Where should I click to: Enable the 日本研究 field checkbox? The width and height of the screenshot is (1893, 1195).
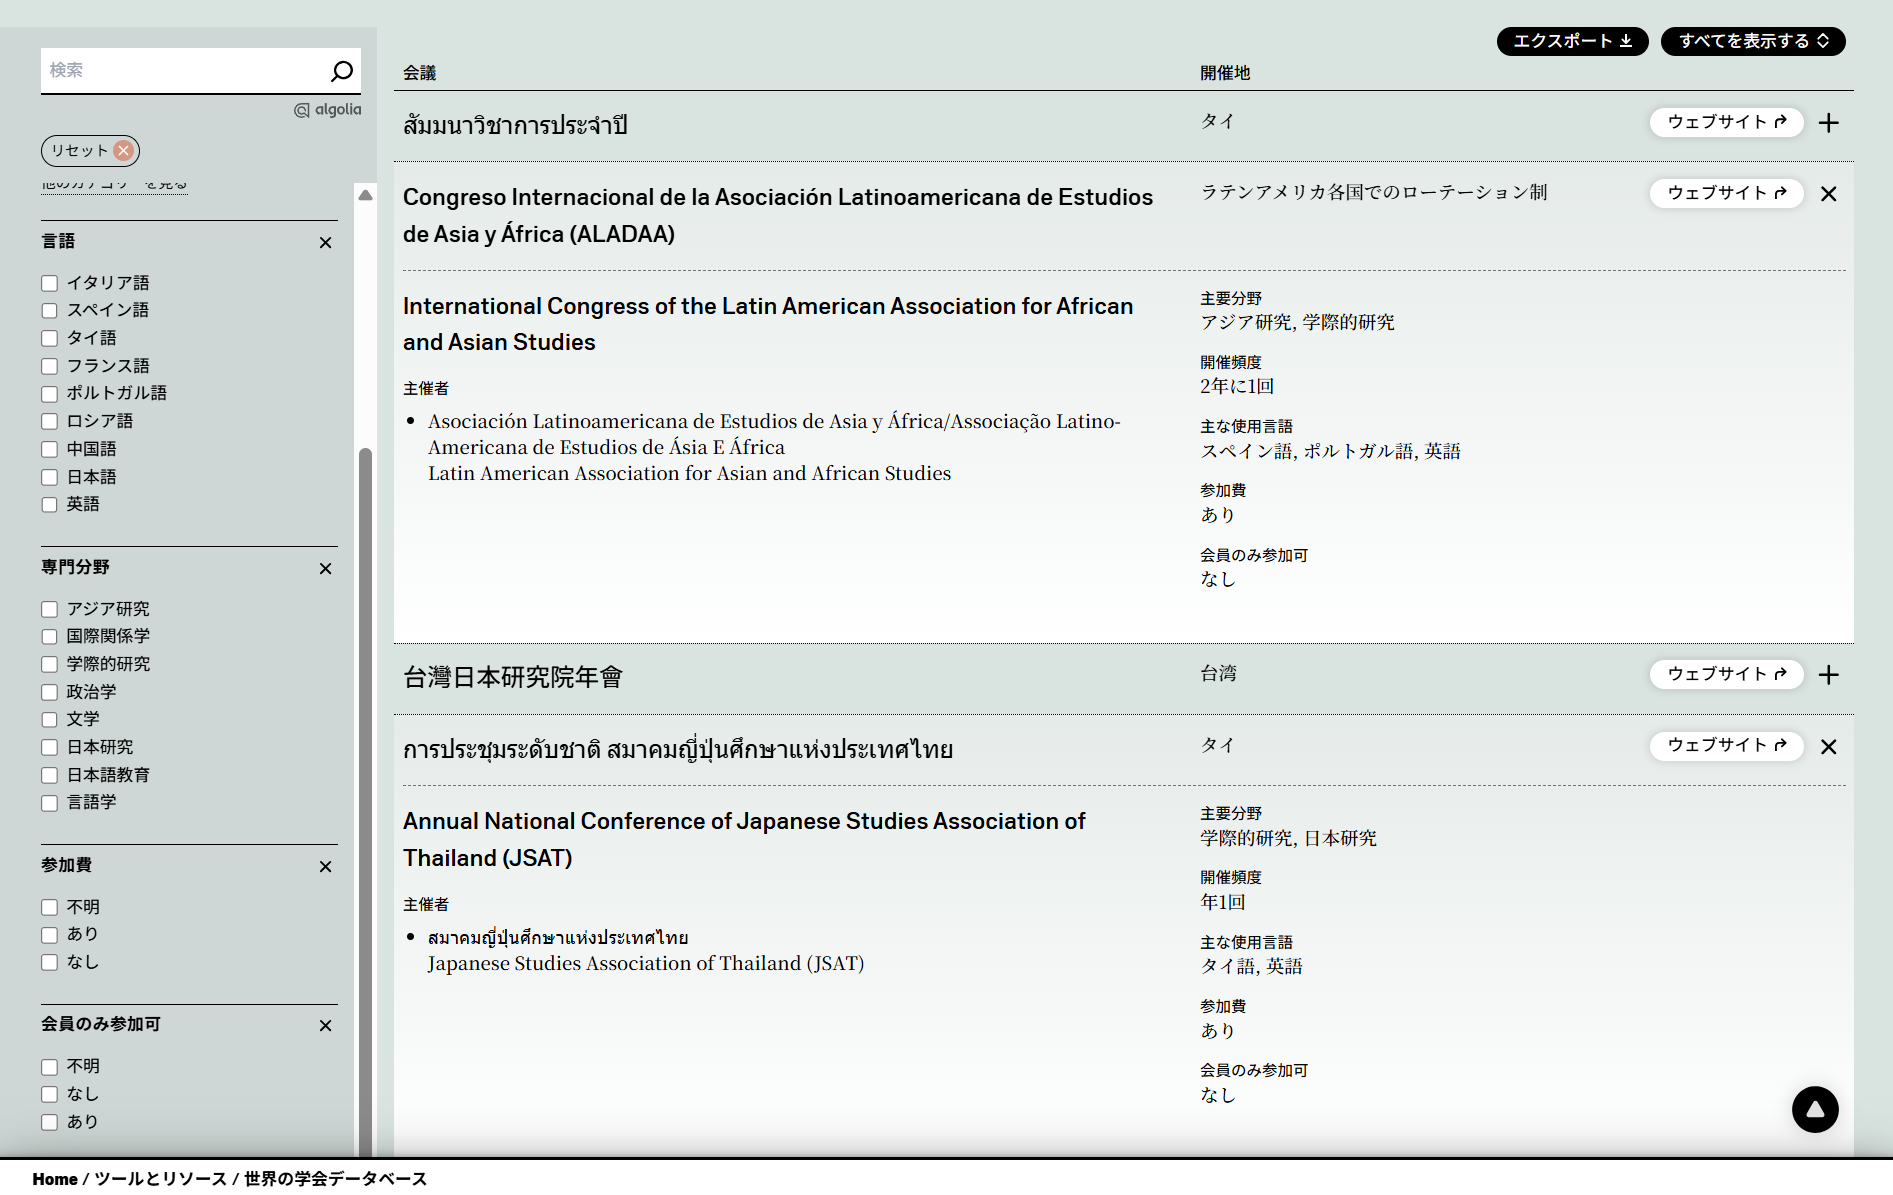coord(50,748)
